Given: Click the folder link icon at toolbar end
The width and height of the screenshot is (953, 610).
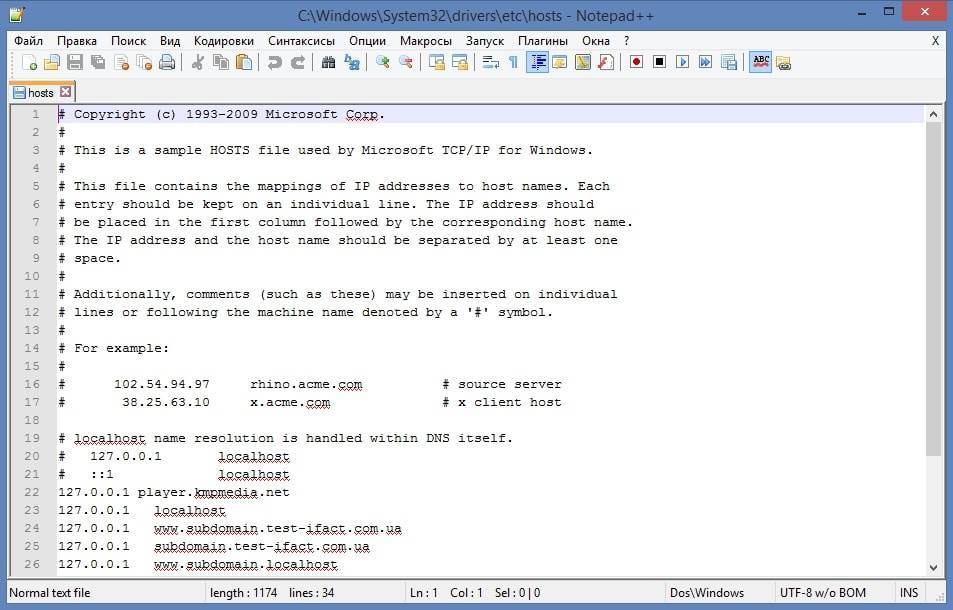Looking at the screenshot, I should point(783,62).
